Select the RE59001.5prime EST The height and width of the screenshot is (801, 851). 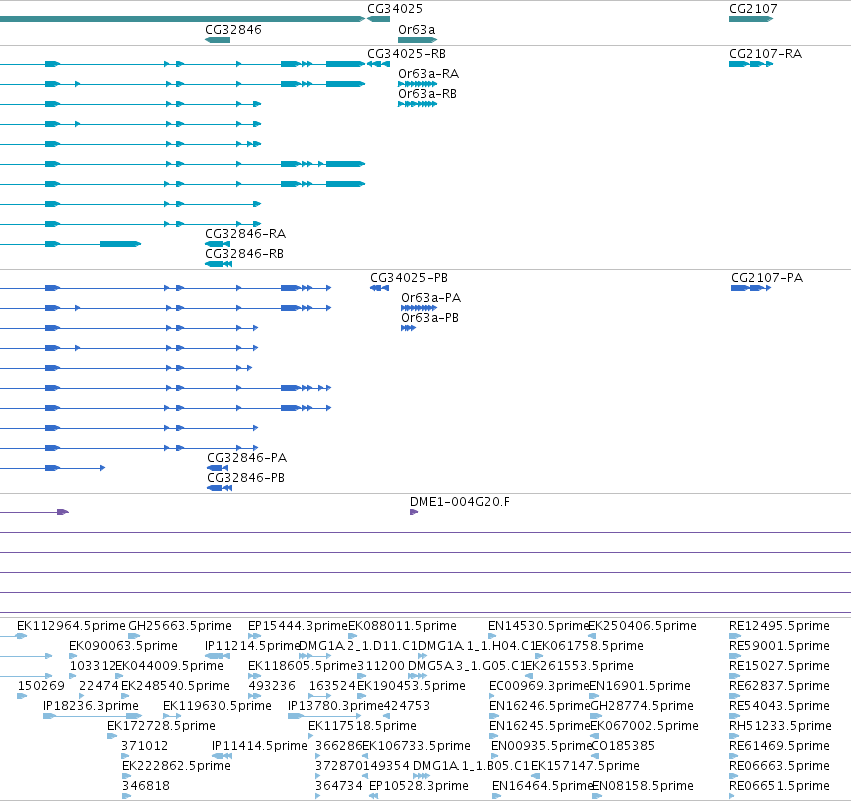click(x=734, y=656)
